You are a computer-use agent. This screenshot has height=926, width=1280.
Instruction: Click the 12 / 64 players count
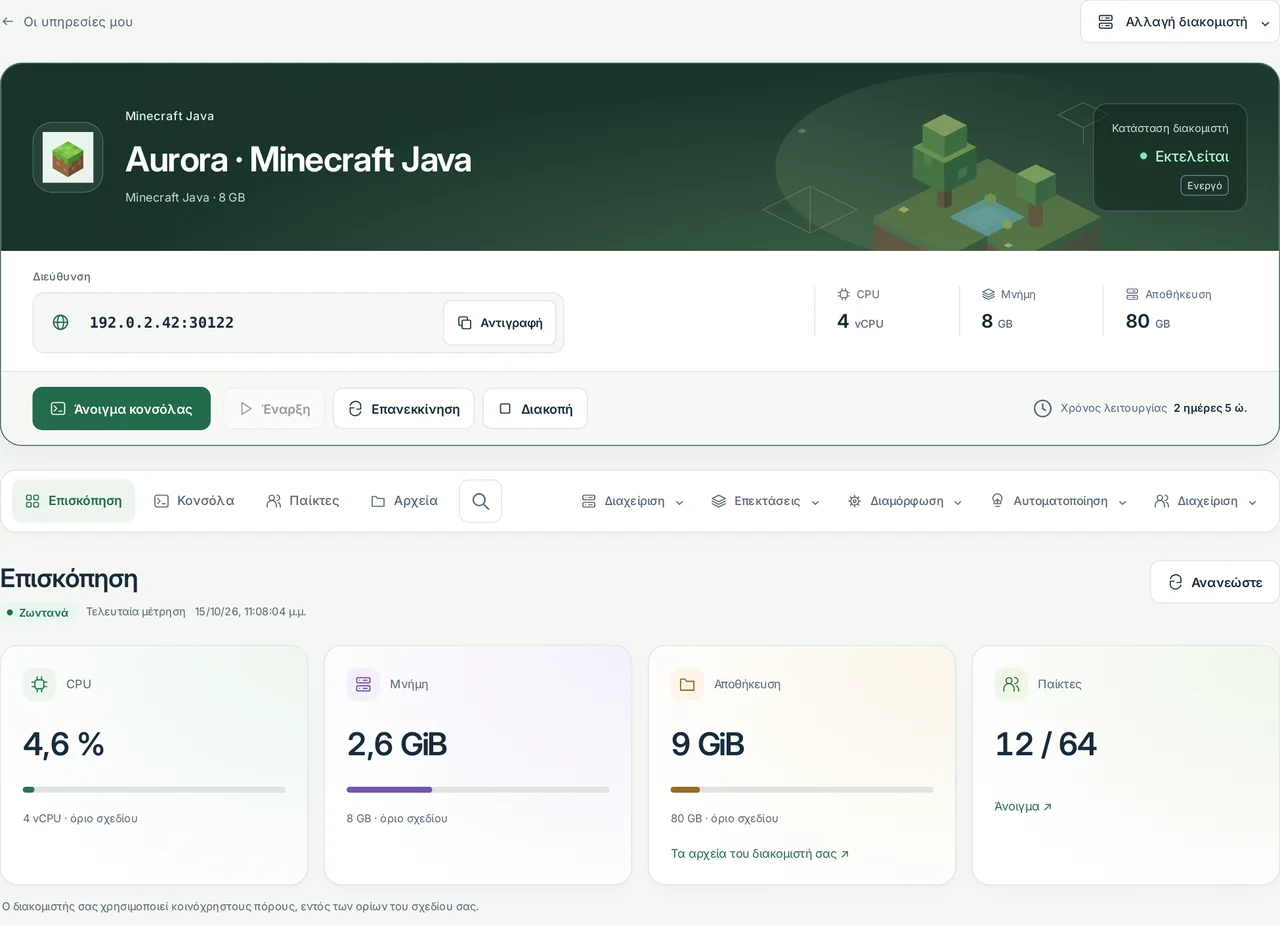tap(1046, 744)
